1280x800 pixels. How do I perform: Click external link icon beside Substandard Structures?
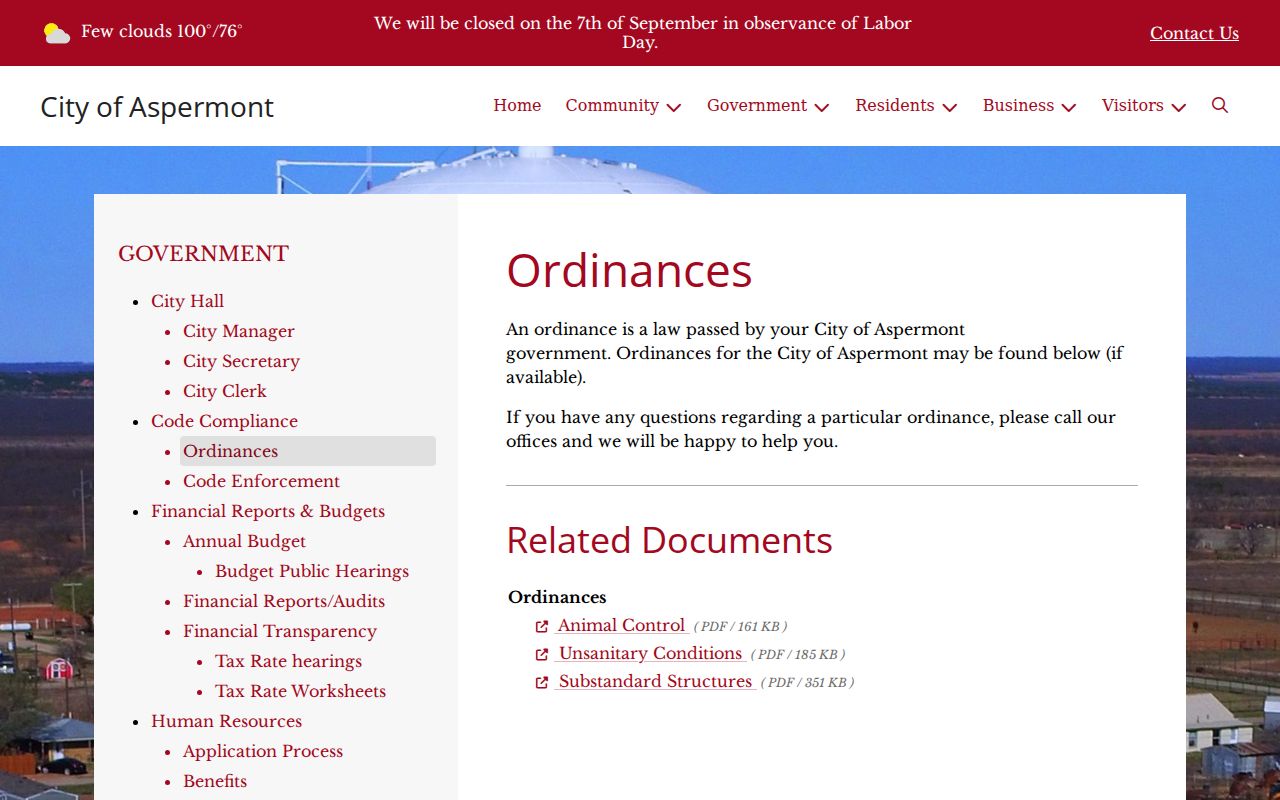click(542, 682)
